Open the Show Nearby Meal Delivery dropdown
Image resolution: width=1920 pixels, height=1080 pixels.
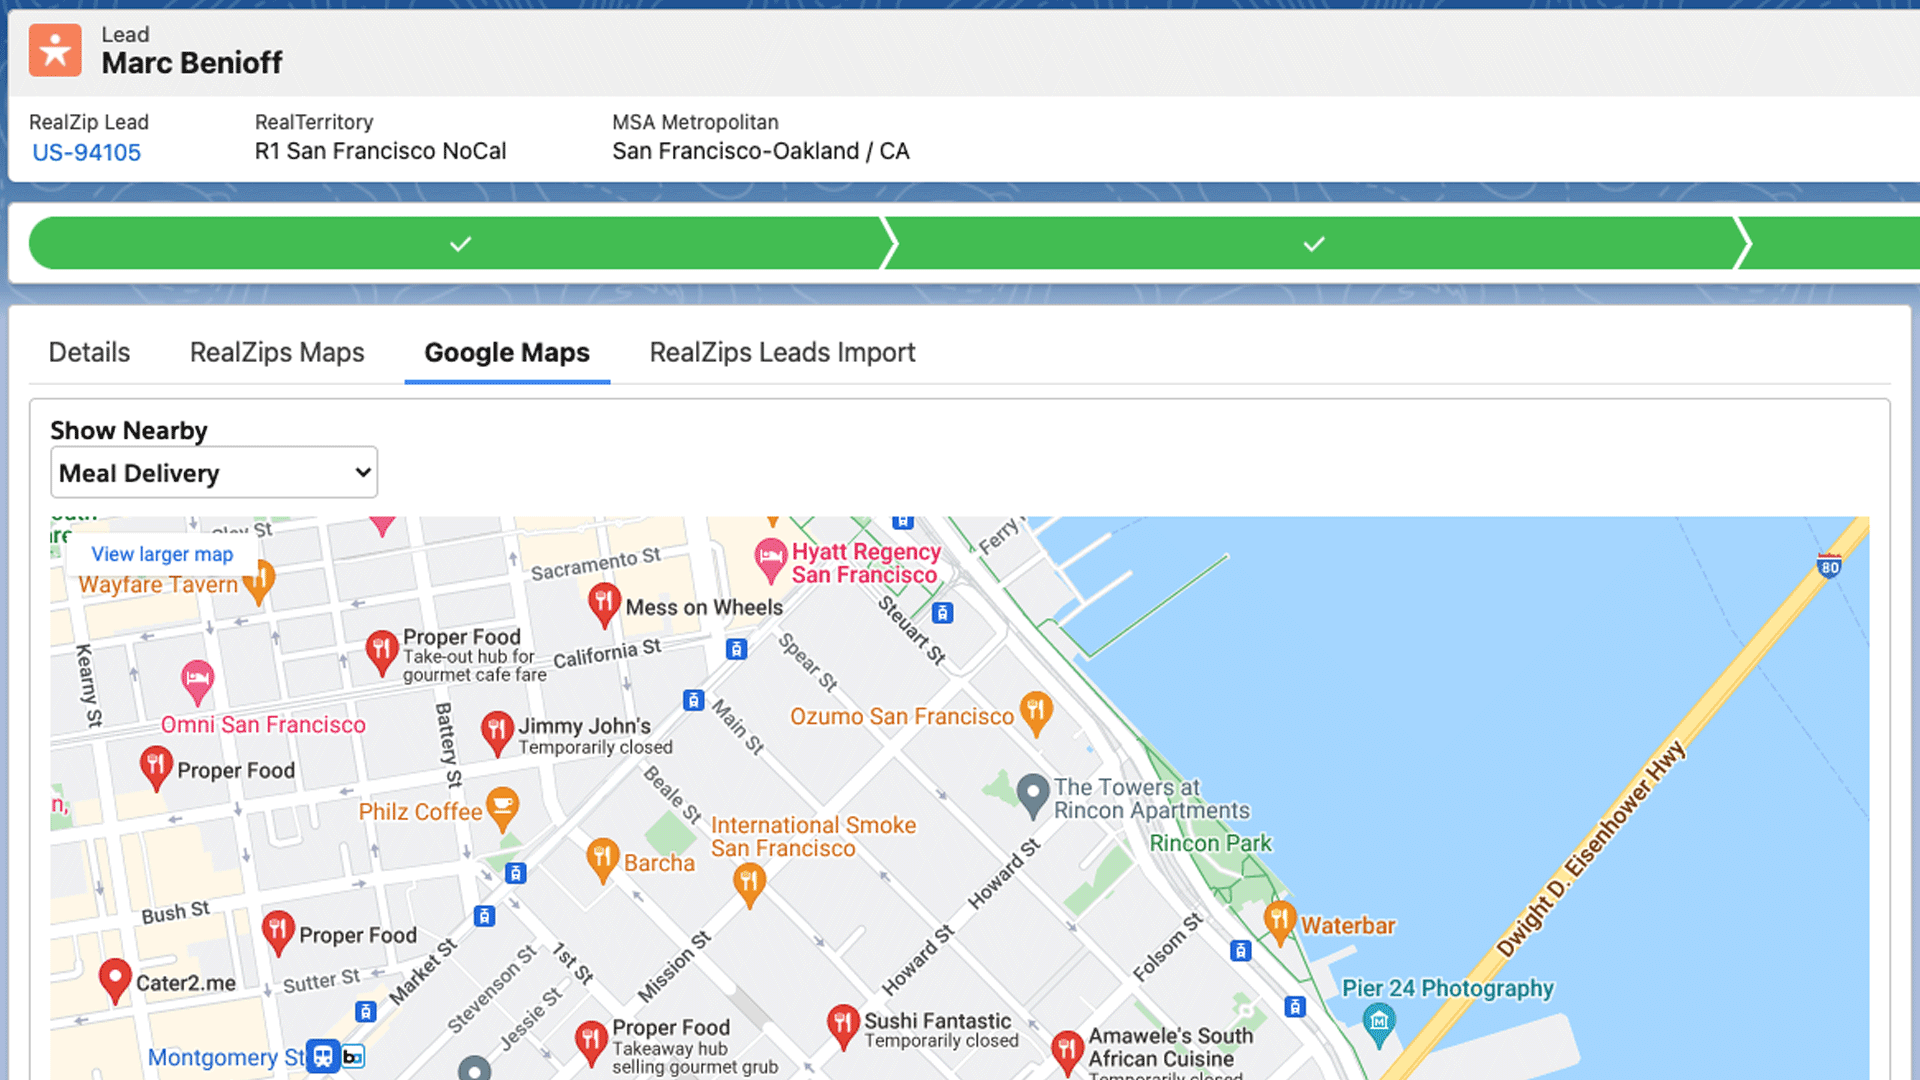213,472
